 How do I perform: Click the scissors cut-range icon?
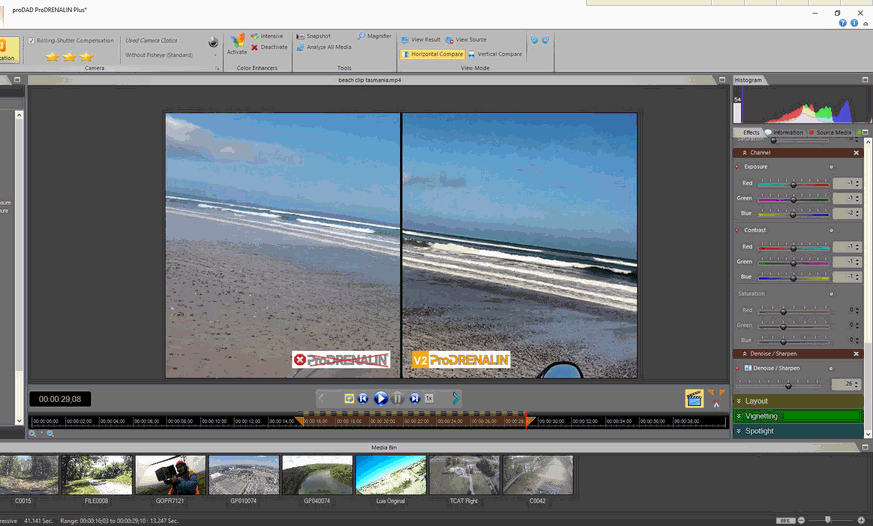point(717,404)
